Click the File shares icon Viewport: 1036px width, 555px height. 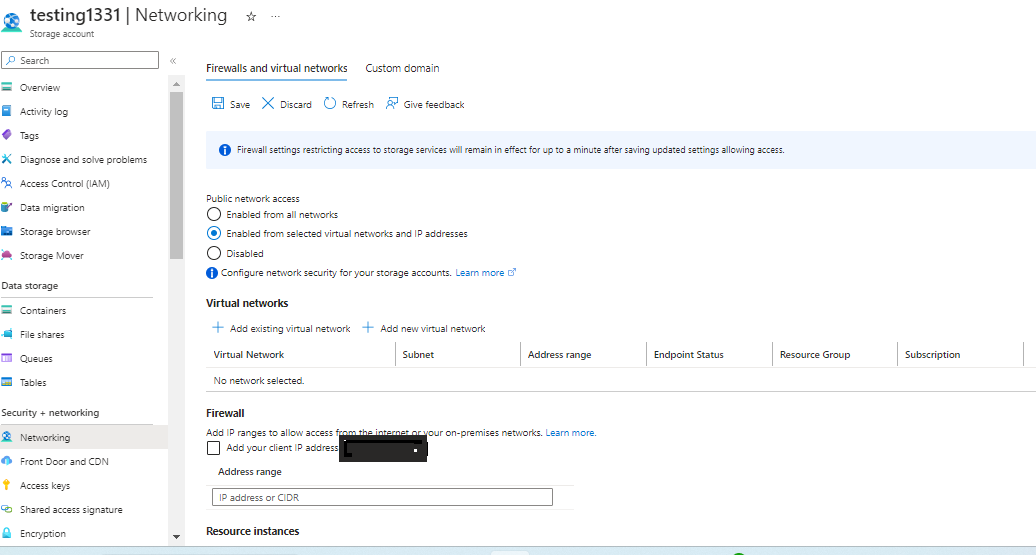pos(7,334)
